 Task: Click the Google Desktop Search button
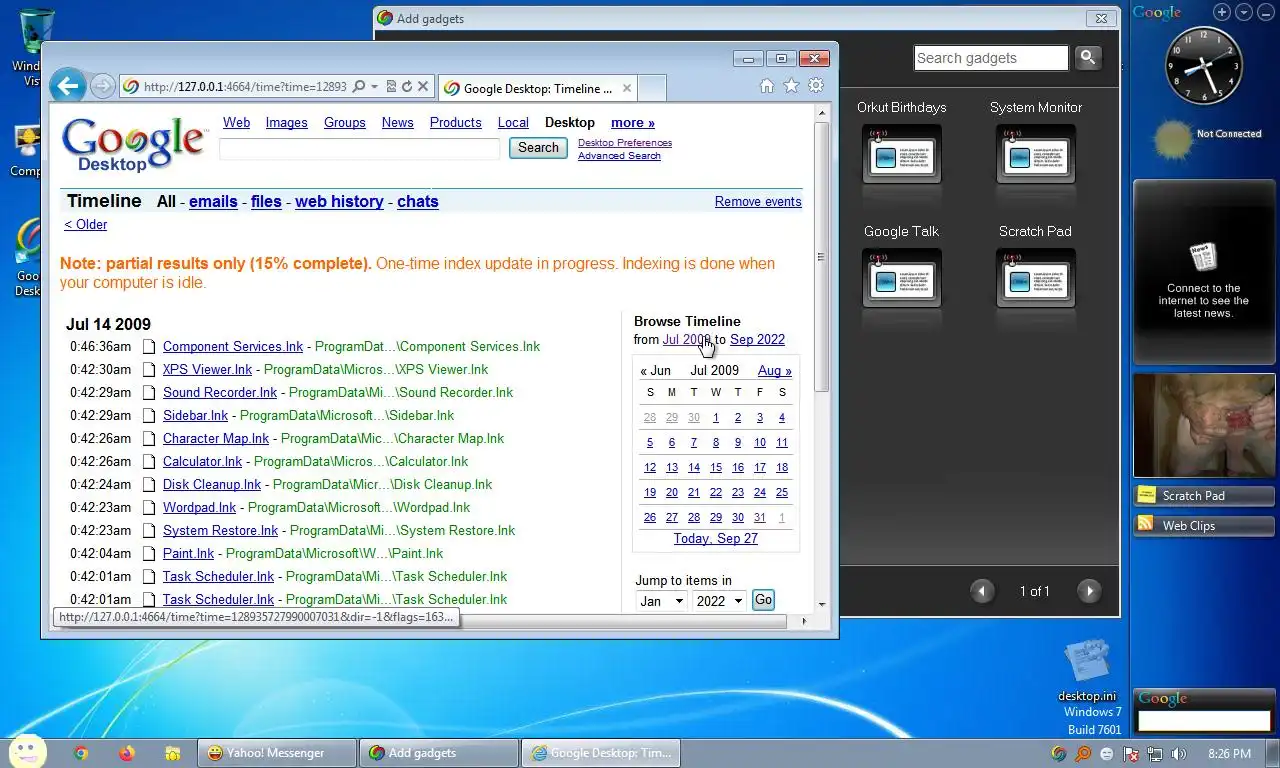click(538, 148)
